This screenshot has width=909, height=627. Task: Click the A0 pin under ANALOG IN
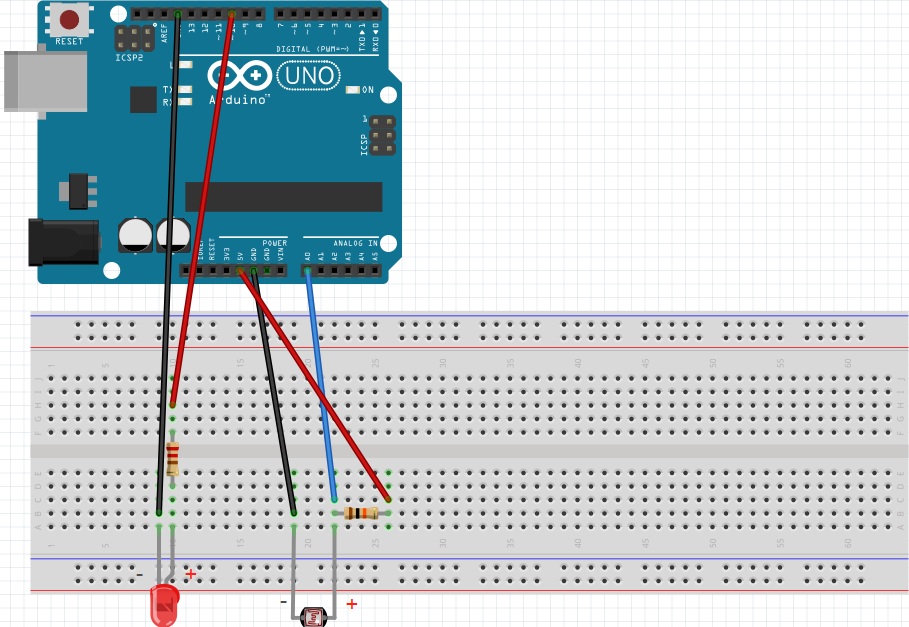(308, 268)
